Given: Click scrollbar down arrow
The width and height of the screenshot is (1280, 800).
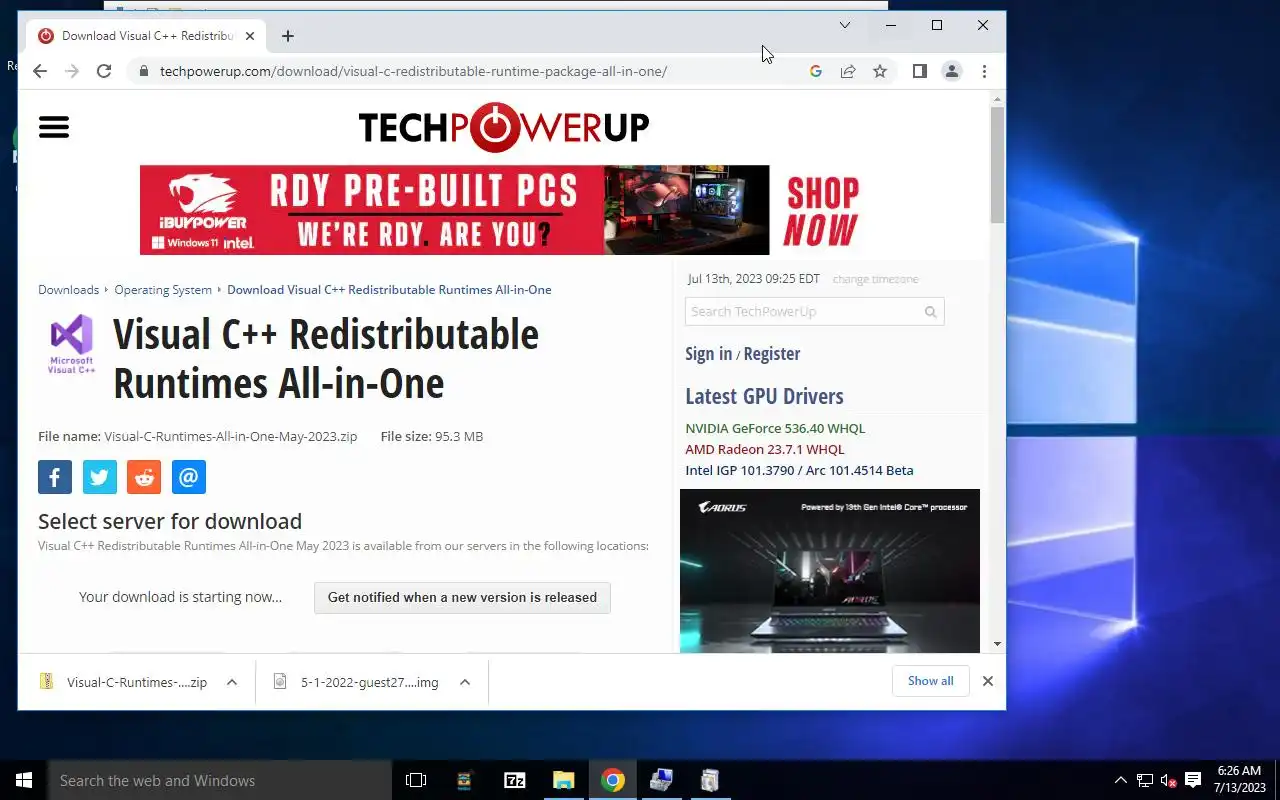Looking at the screenshot, I should [997, 644].
